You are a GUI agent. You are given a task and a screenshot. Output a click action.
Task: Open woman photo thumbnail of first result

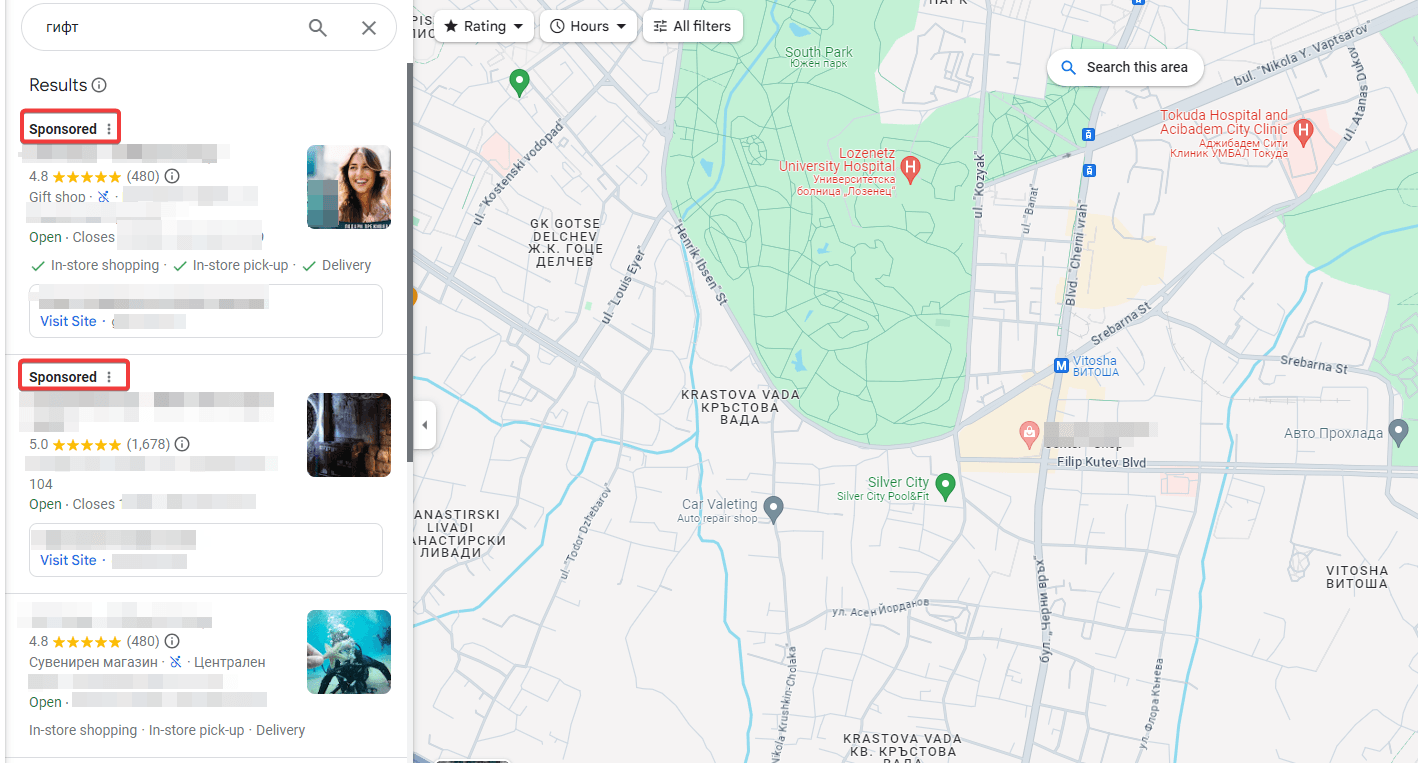click(349, 187)
